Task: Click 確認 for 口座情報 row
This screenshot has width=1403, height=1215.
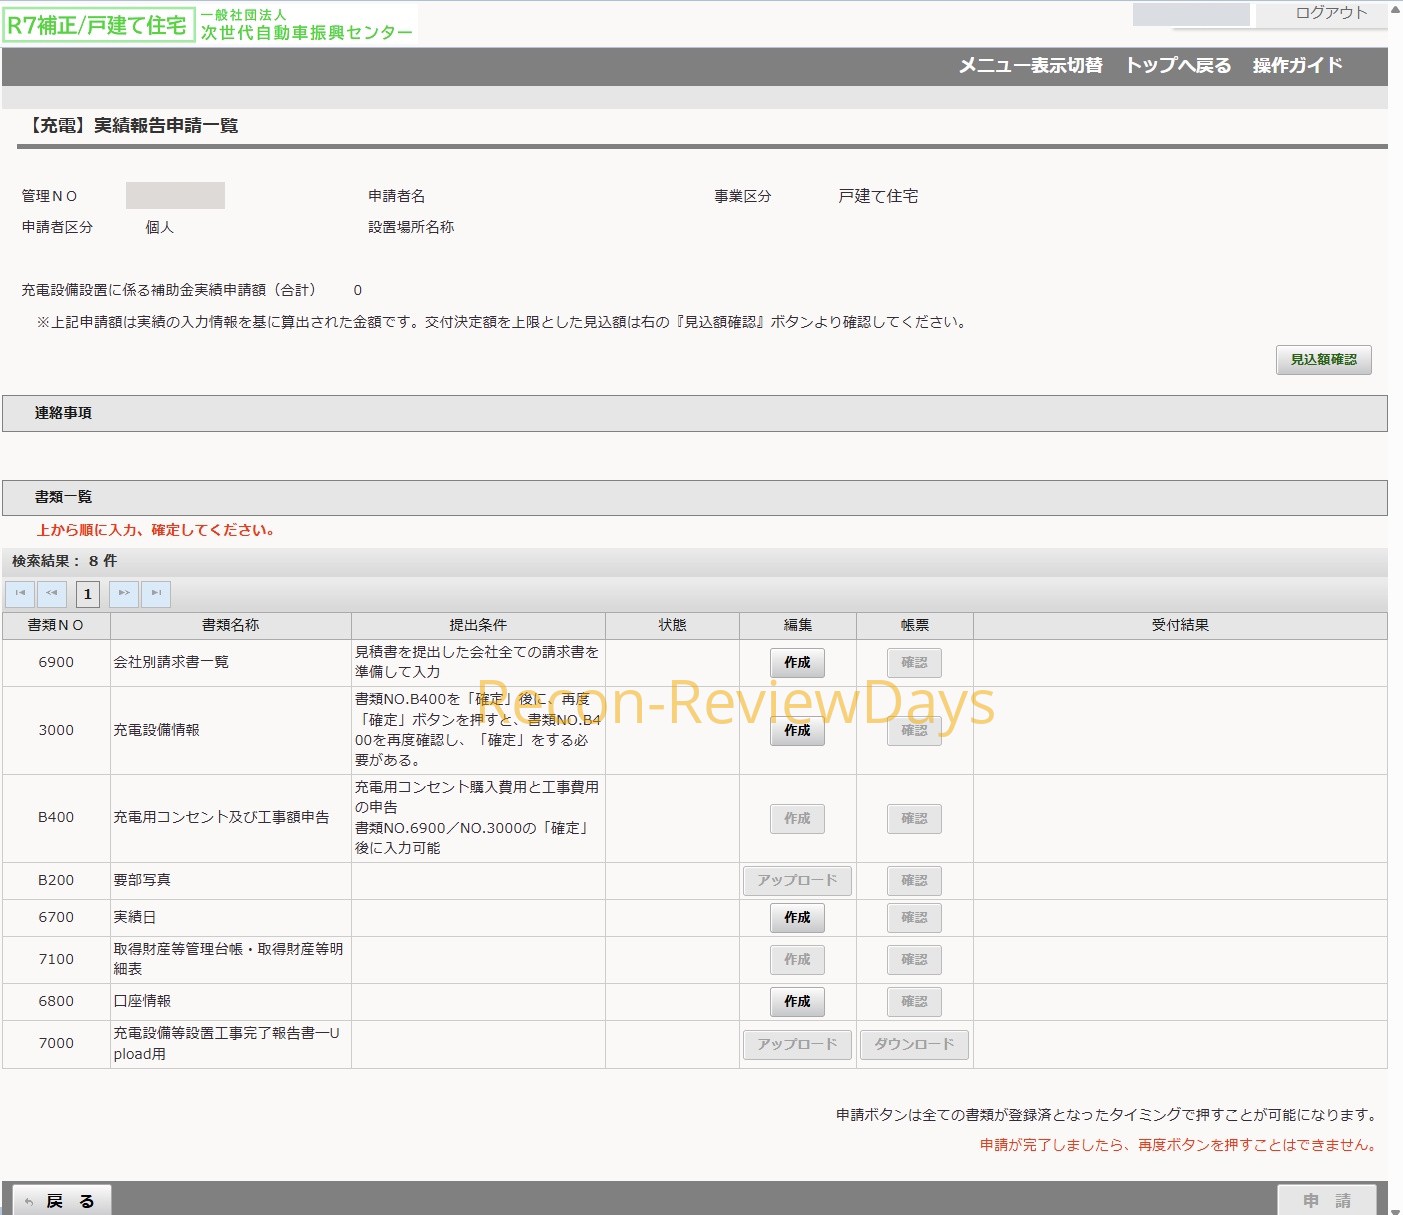Action: pyautogui.click(x=914, y=1002)
